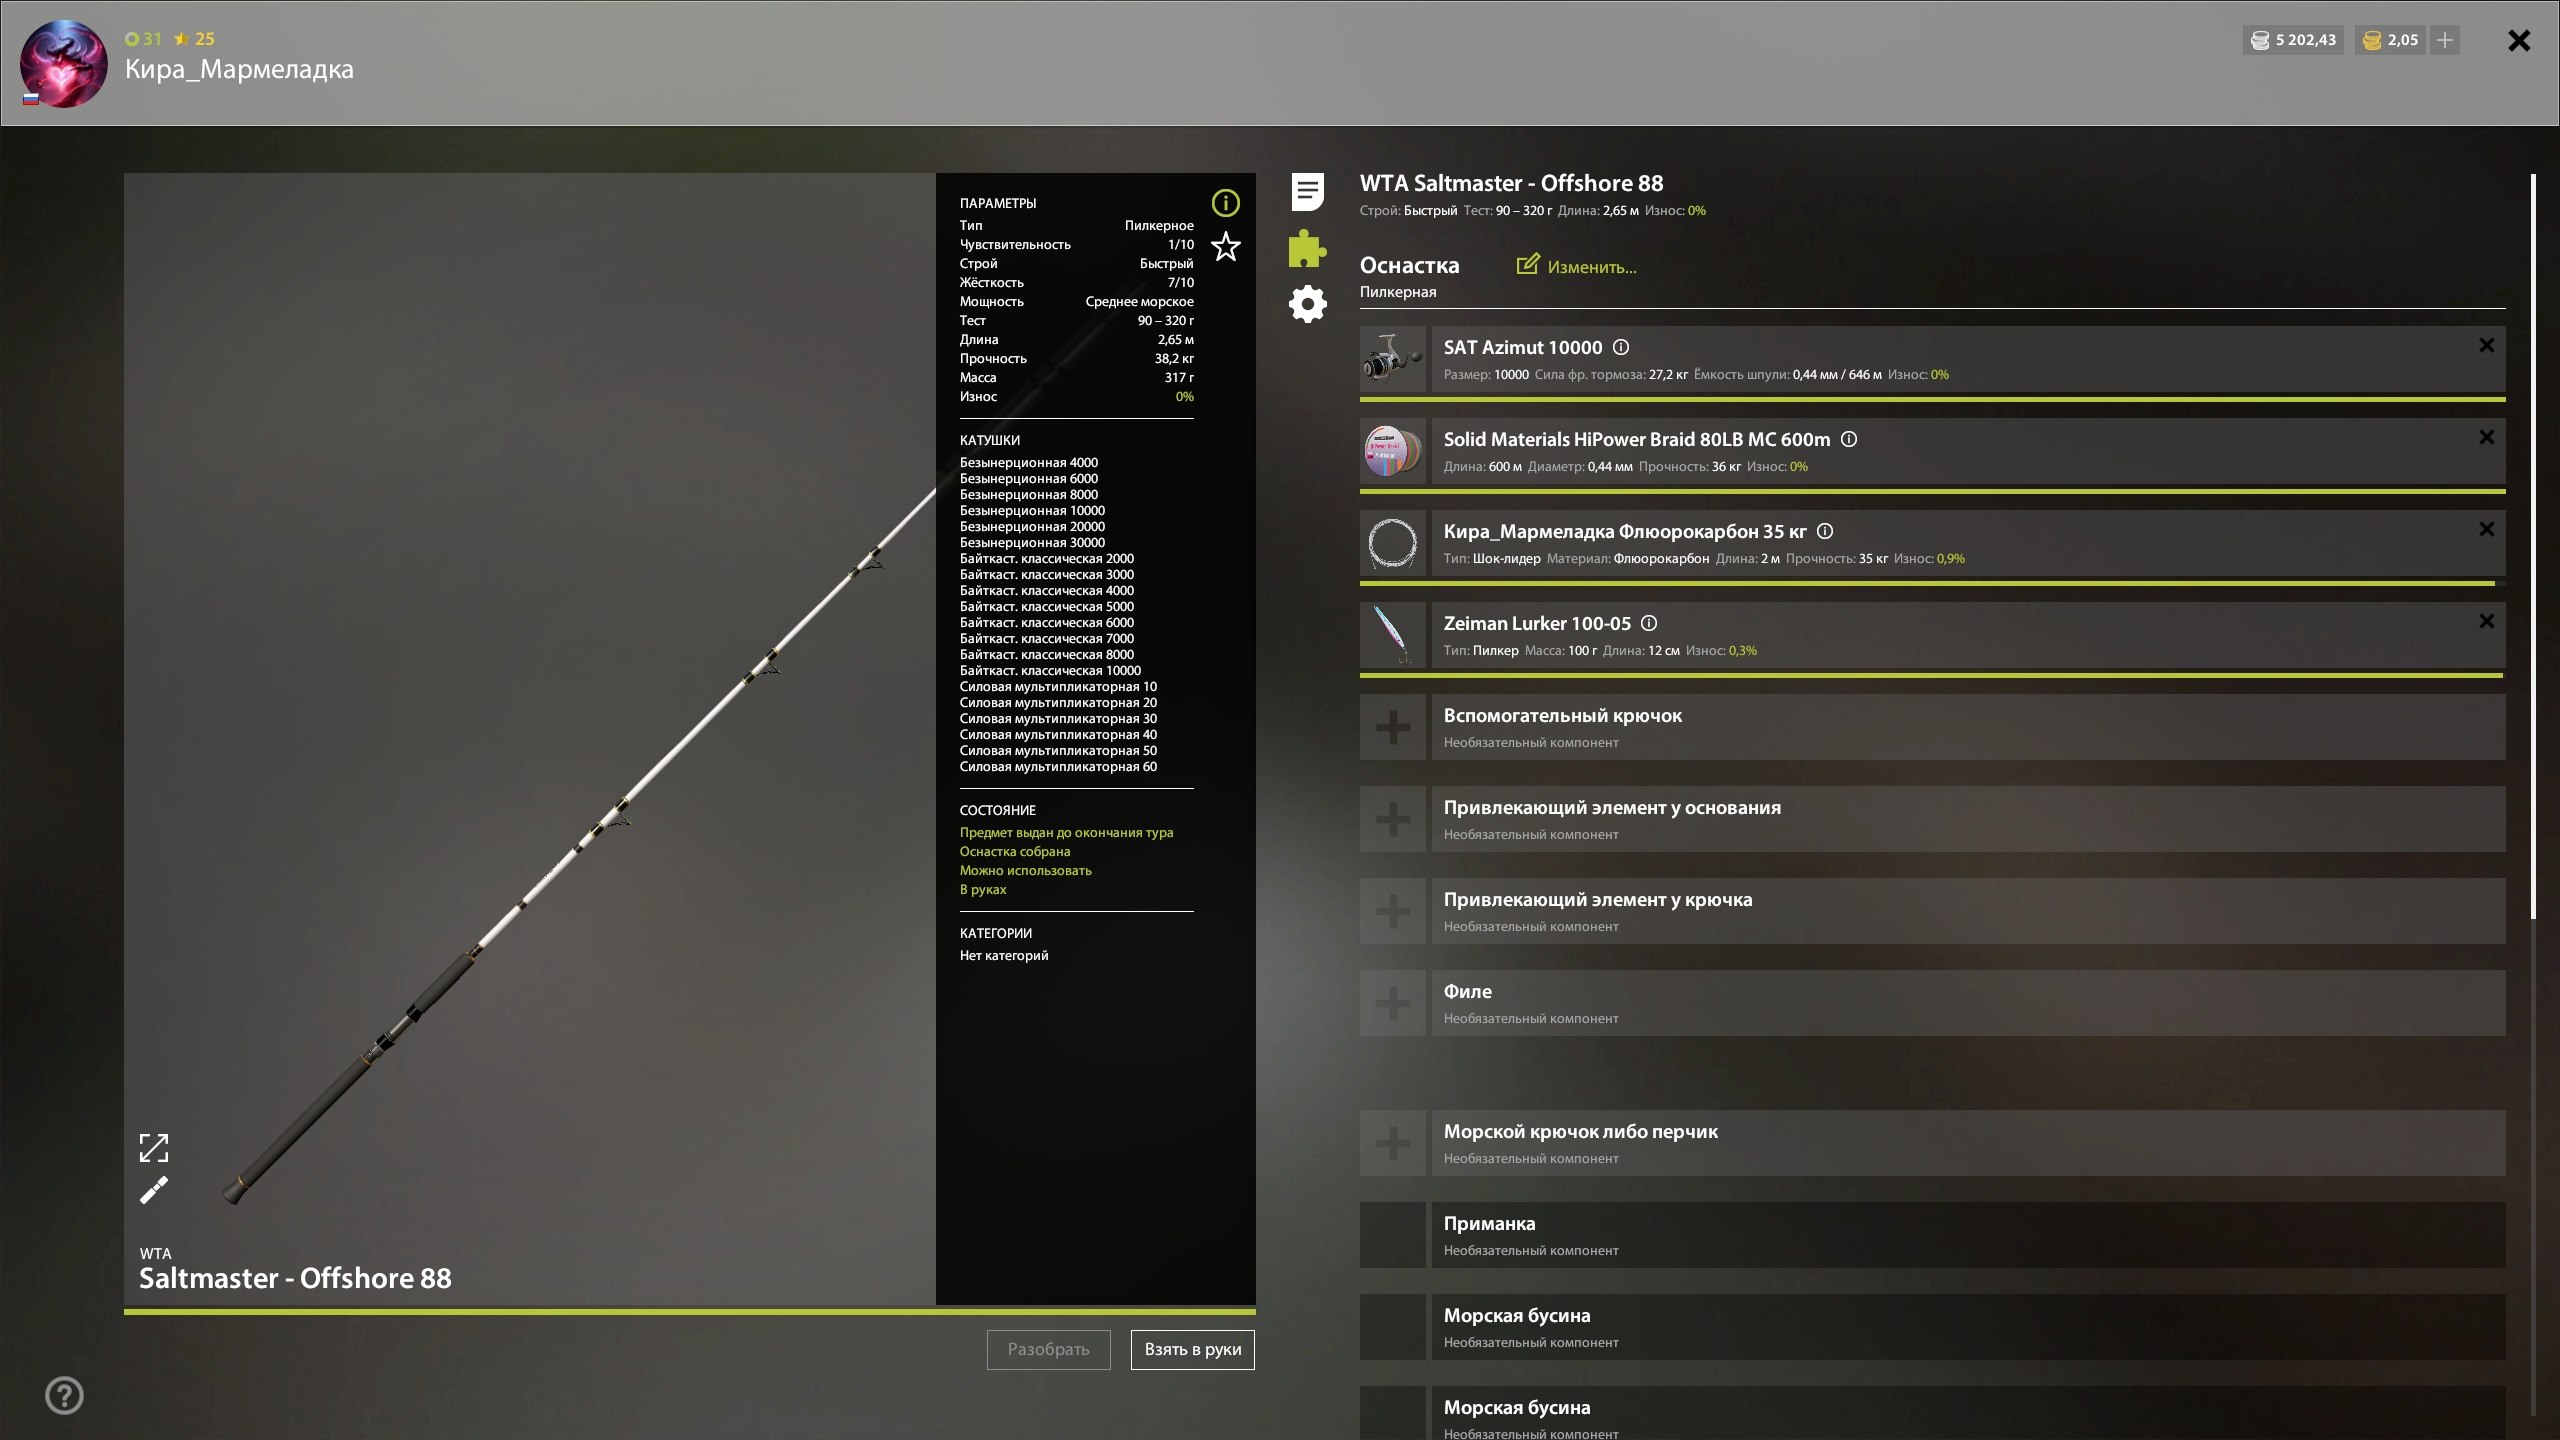Viewport: 2560px width, 1440px height.
Task: Show info for Solid Materials HiPower Braid
Action: 1849,439
